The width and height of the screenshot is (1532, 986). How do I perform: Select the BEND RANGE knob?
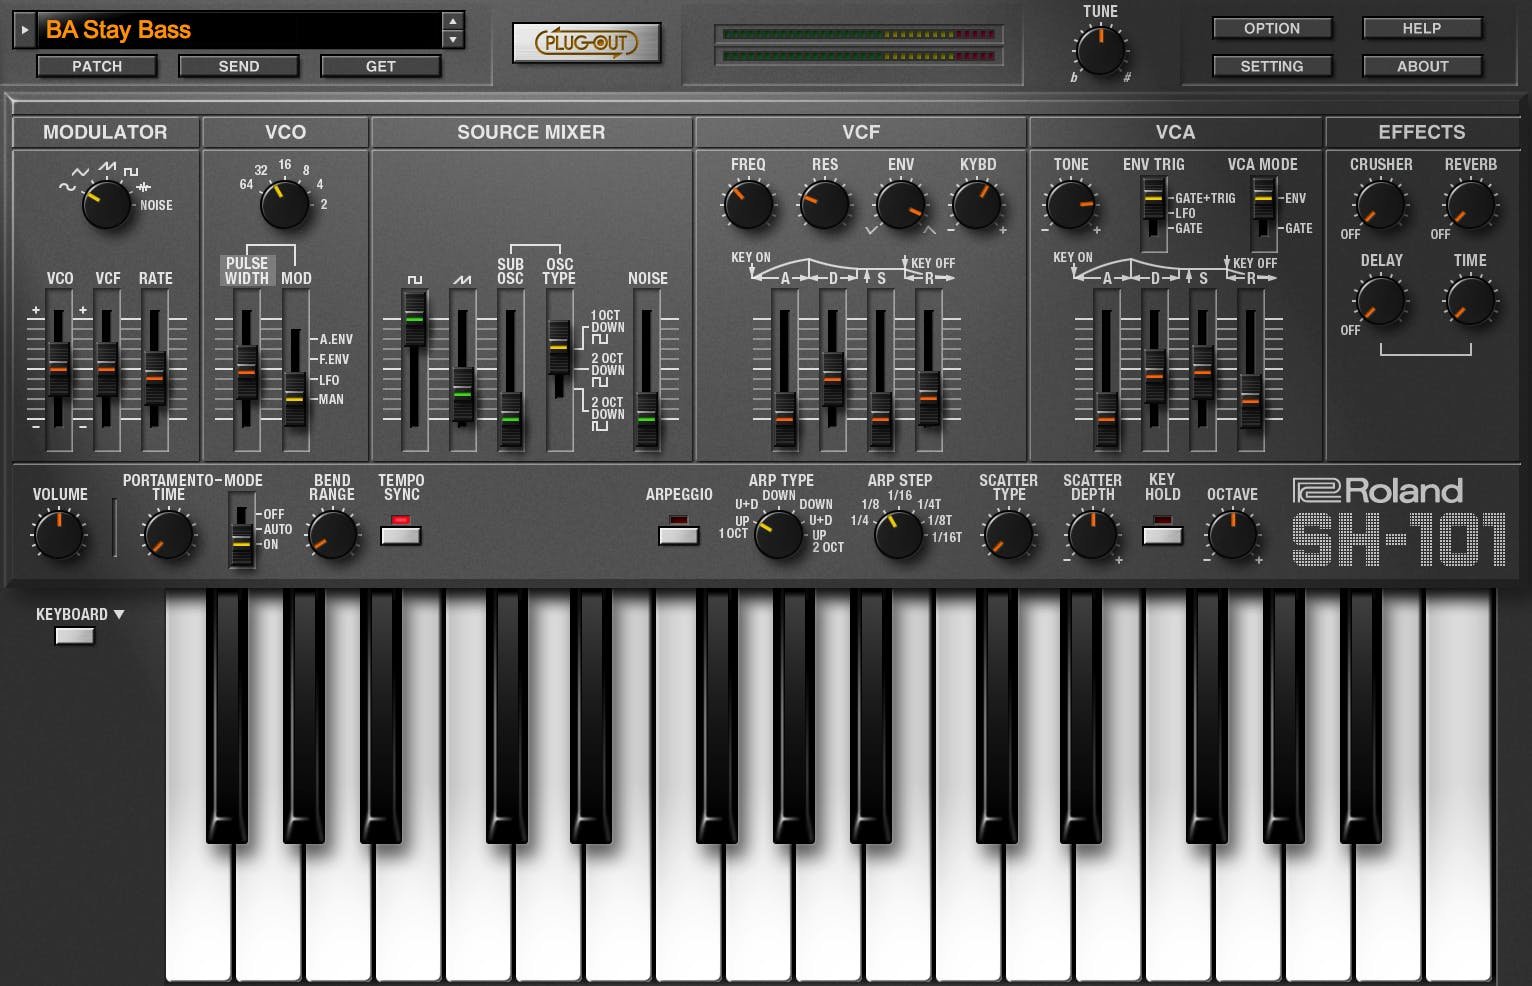pos(332,535)
